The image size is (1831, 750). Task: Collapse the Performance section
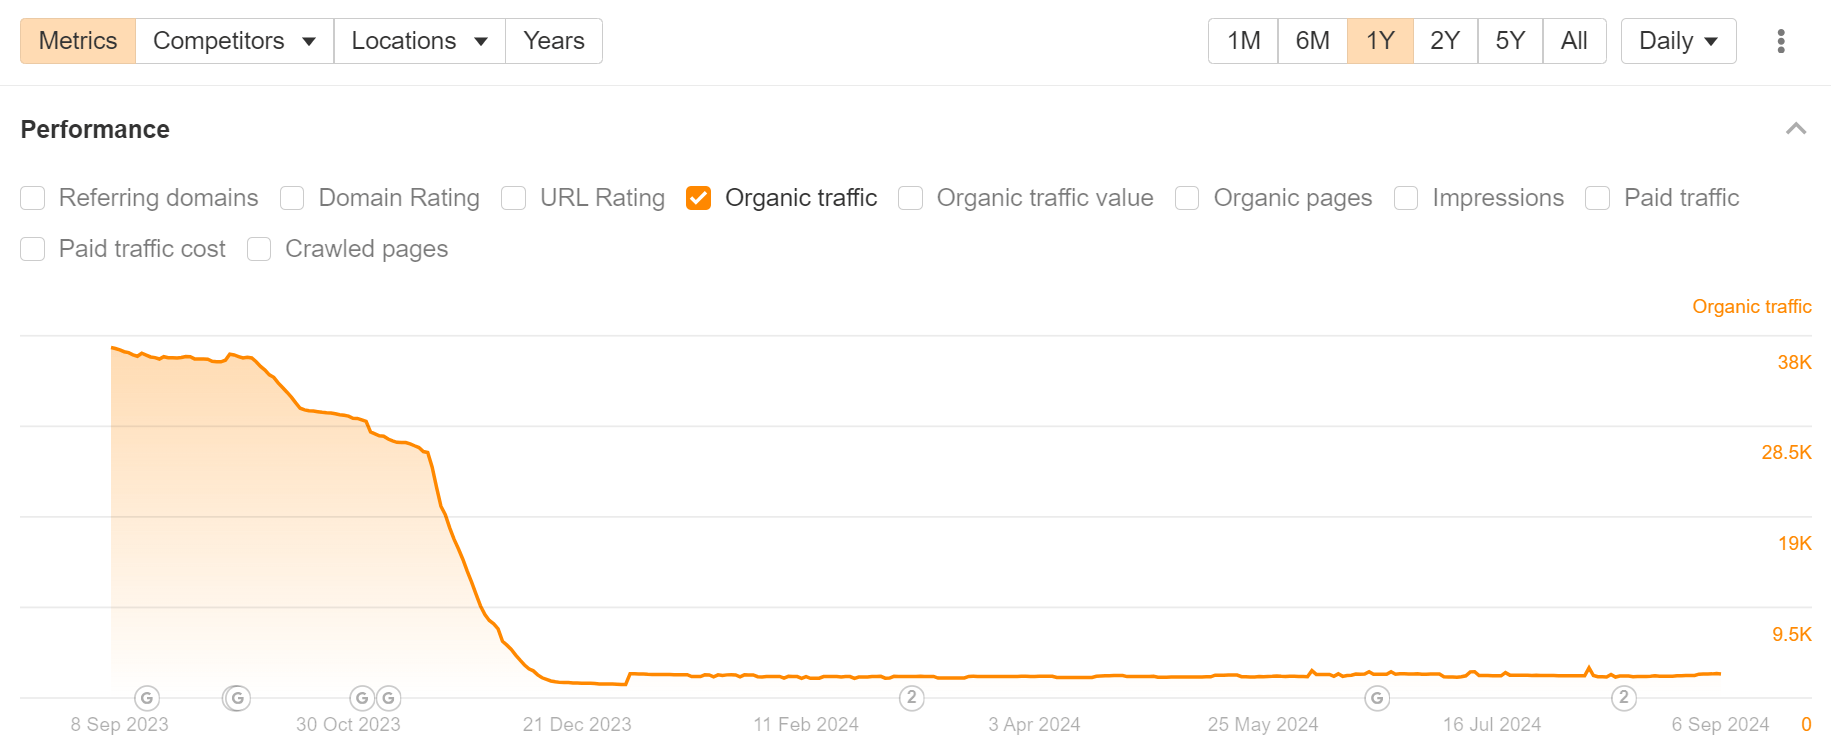coord(1797,129)
